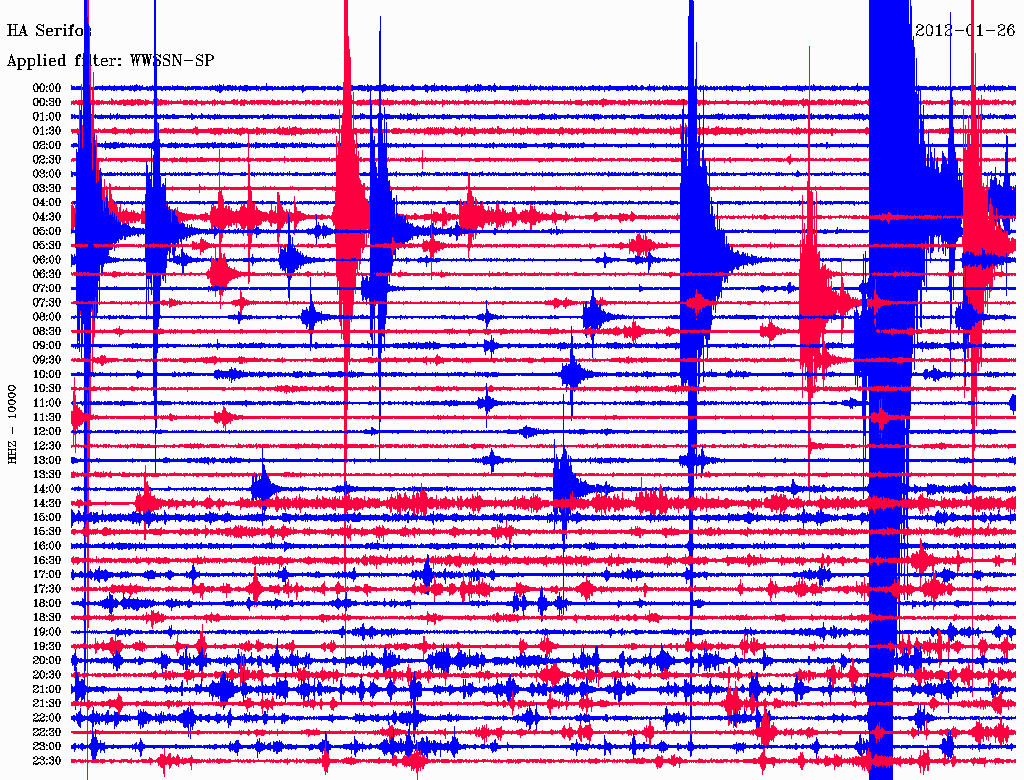Image resolution: width=1024 pixels, height=780 pixels.
Task: Click the 16:00 time label
Action: tap(47, 546)
